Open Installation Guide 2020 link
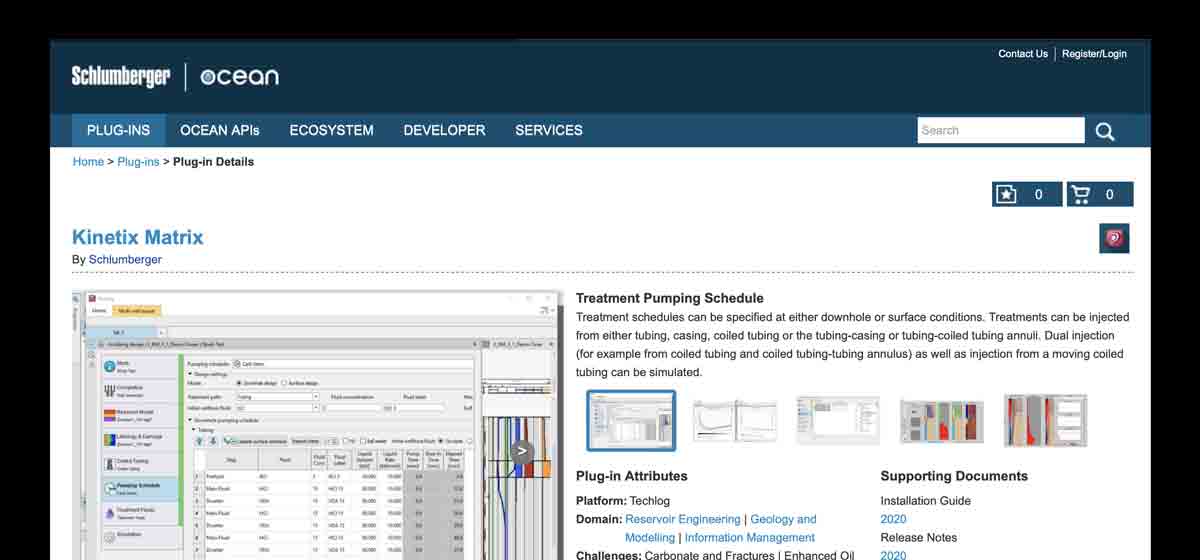1200x560 pixels. pyautogui.click(x=893, y=520)
